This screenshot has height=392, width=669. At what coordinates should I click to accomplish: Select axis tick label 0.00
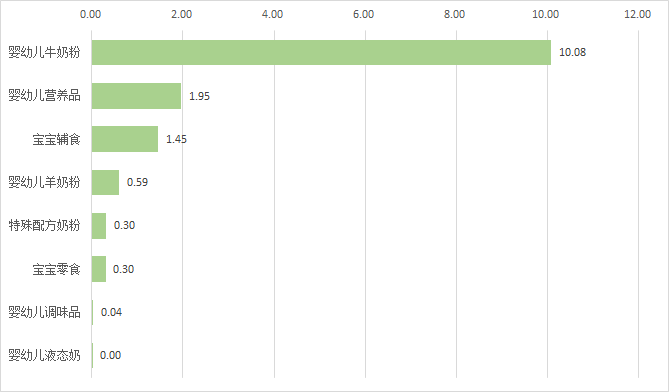pos(90,15)
